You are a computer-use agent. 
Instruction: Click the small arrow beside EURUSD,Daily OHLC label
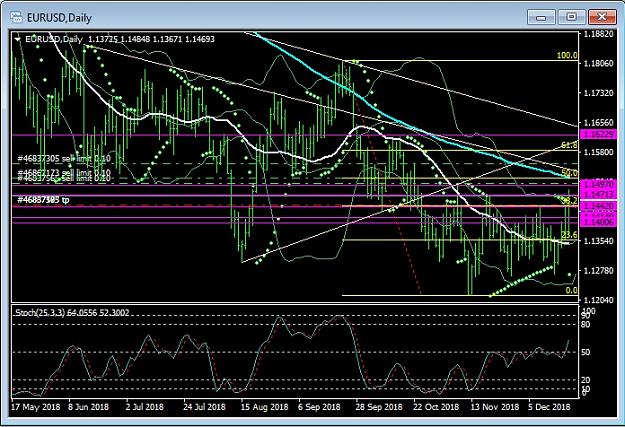18,39
